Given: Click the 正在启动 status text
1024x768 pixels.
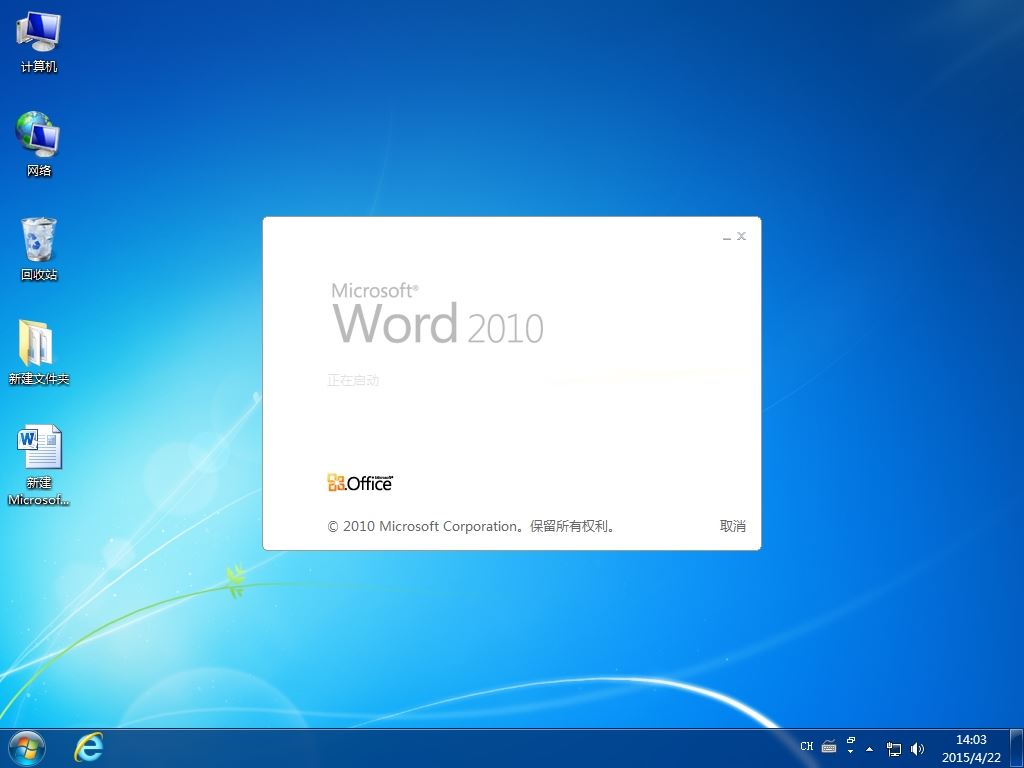Looking at the screenshot, I should (x=353, y=380).
